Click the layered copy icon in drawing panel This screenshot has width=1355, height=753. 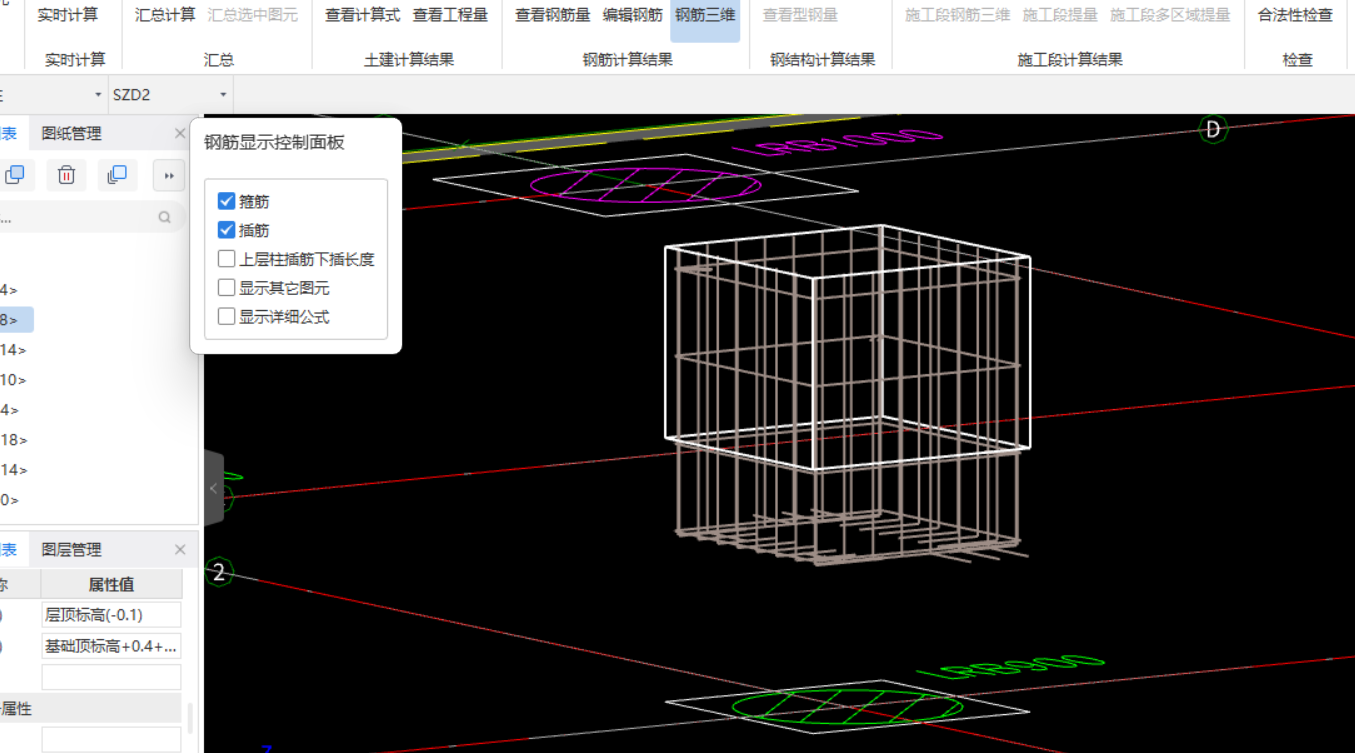pos(117,174)
